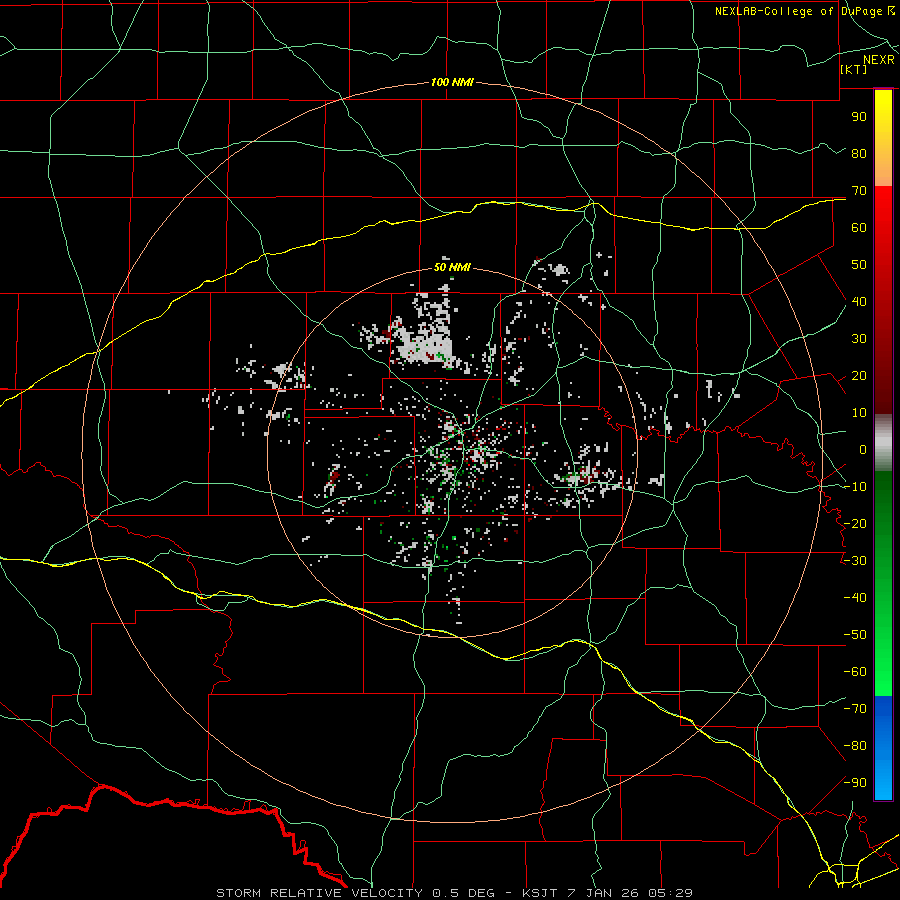
Task: Select the [KT] units label
Action: pyautogui.click(x=854, y=69)
